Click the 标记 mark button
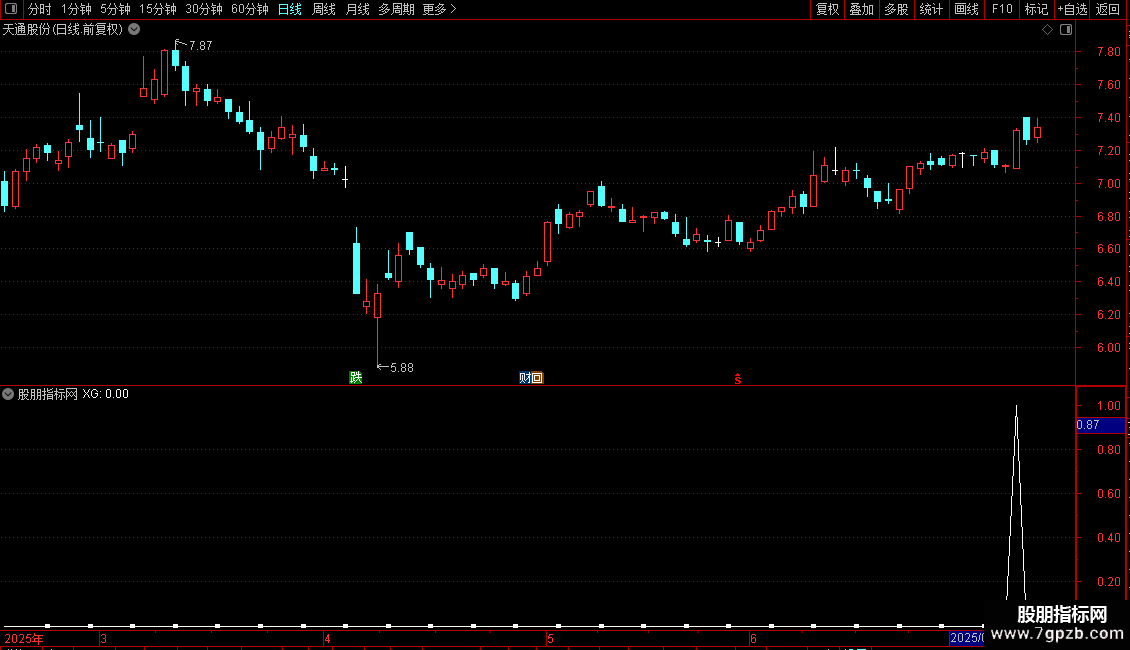Viewport: 1130px width, 650px height. pyautogui.click(x=1036, y=9)
